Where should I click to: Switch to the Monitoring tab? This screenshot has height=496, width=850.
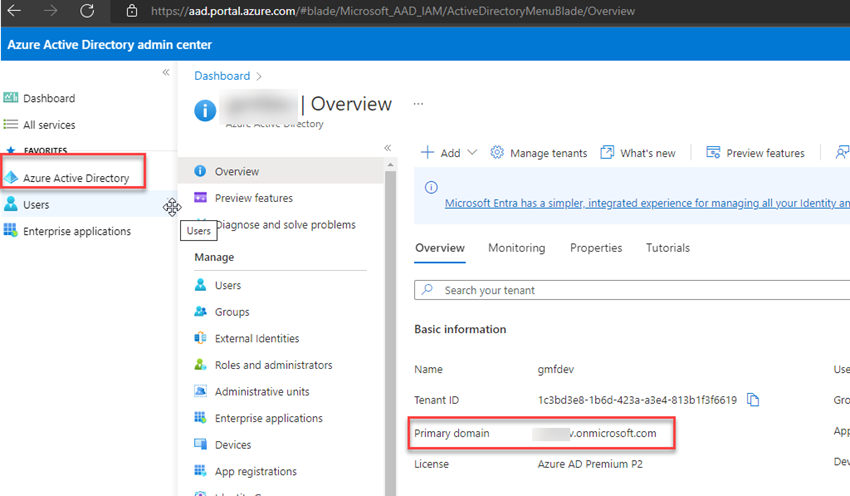coord(517,248)
